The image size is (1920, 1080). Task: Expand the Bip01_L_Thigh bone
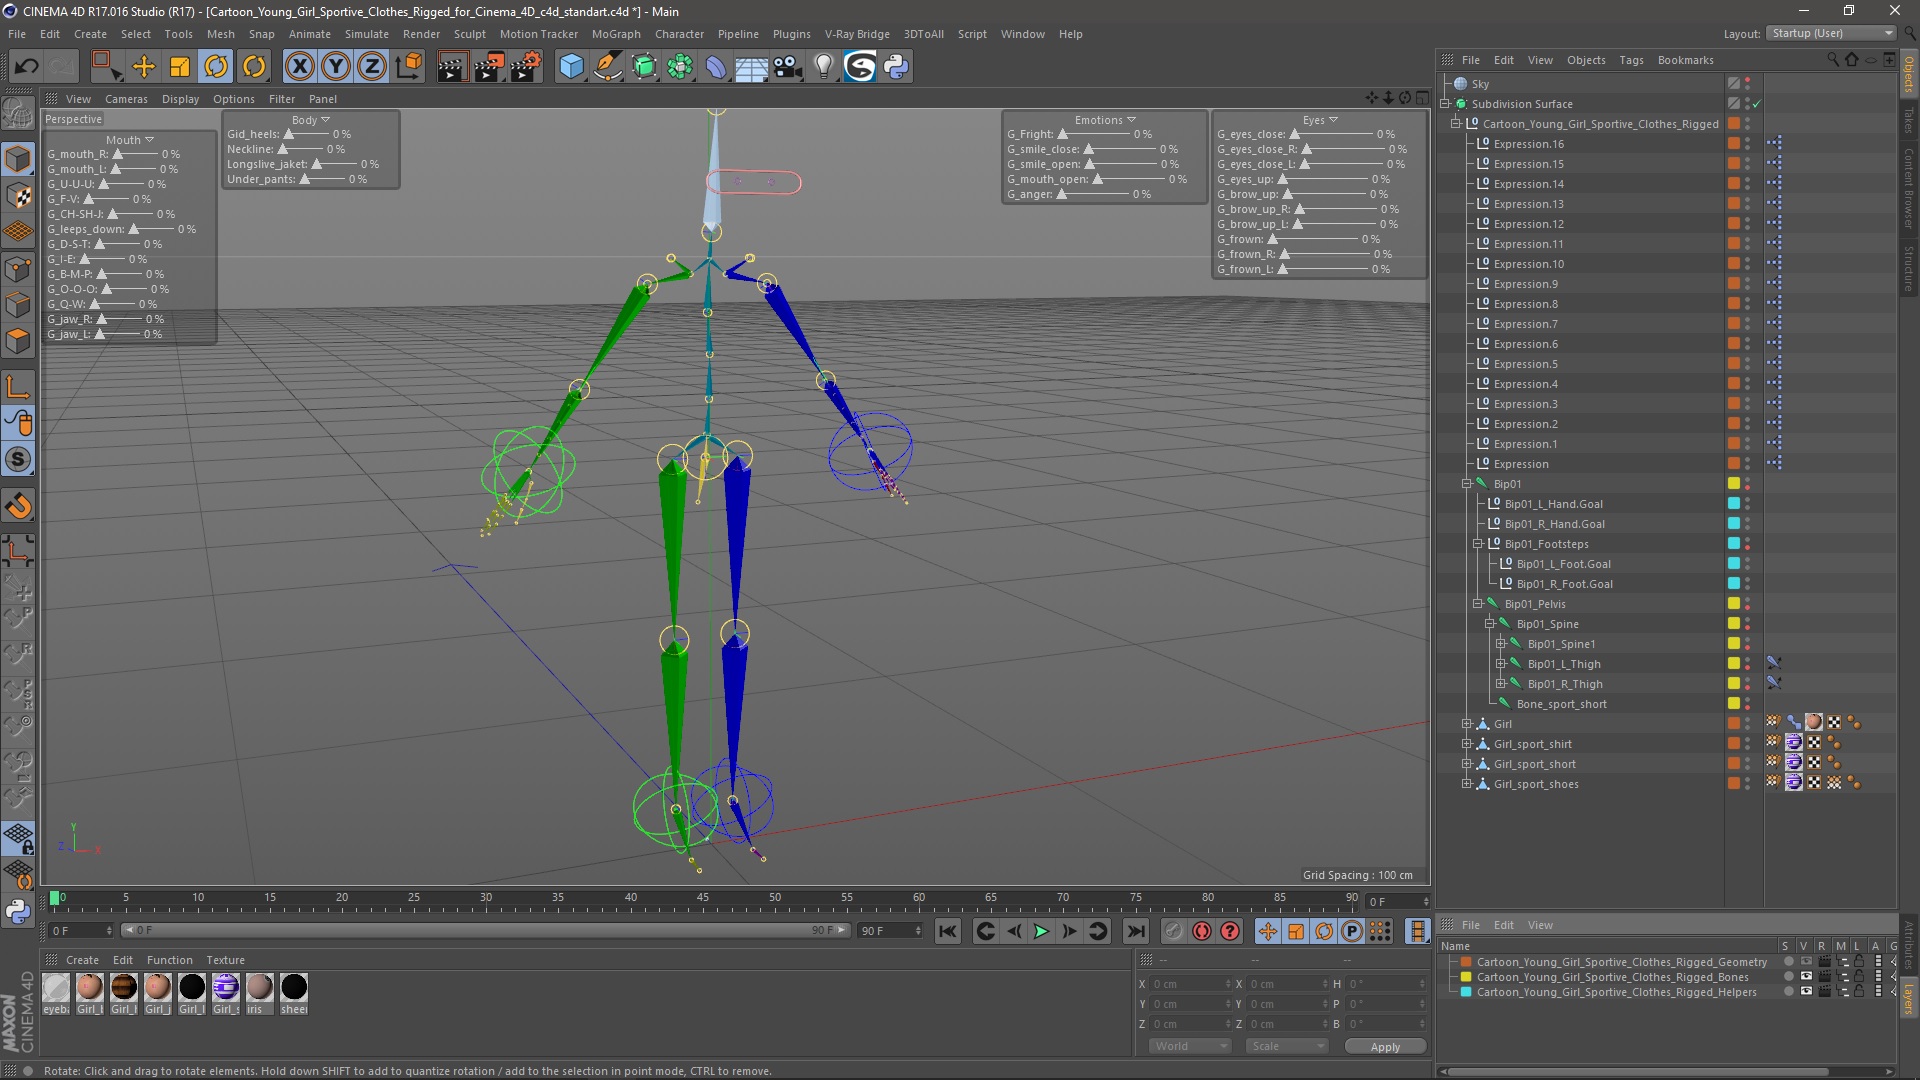click(x=1500, y=664)
